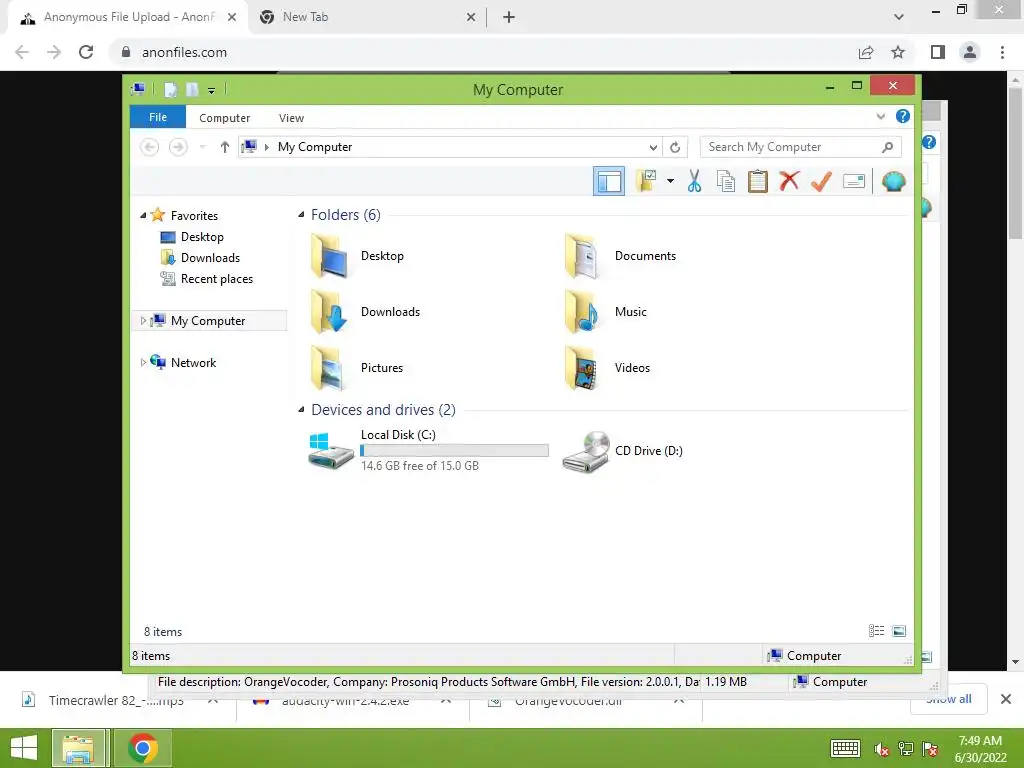Switch to details view icon
This screenshot has height=768, width=1024.
click(x=876, y=631)
